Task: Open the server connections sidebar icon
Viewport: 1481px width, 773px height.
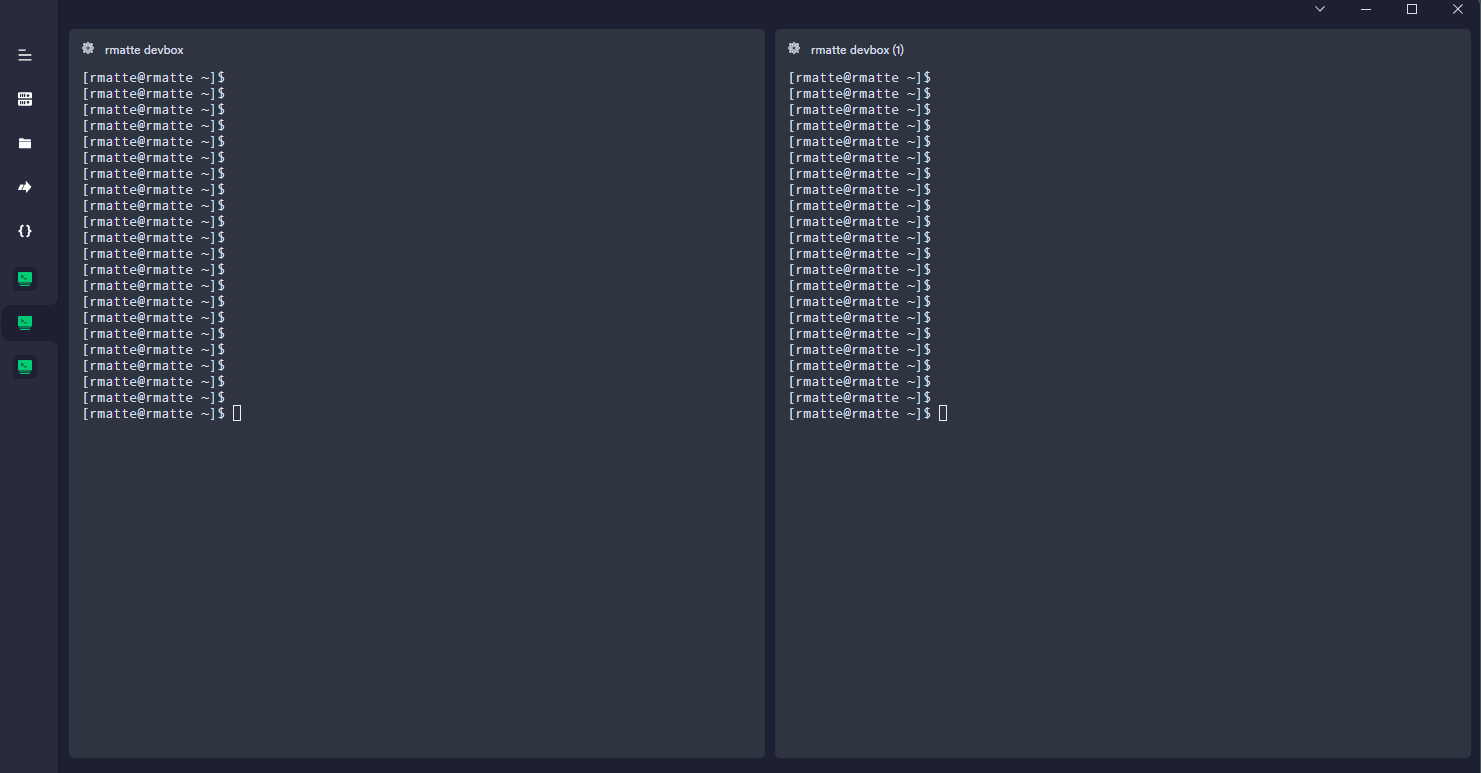Action: click(25, 98)
